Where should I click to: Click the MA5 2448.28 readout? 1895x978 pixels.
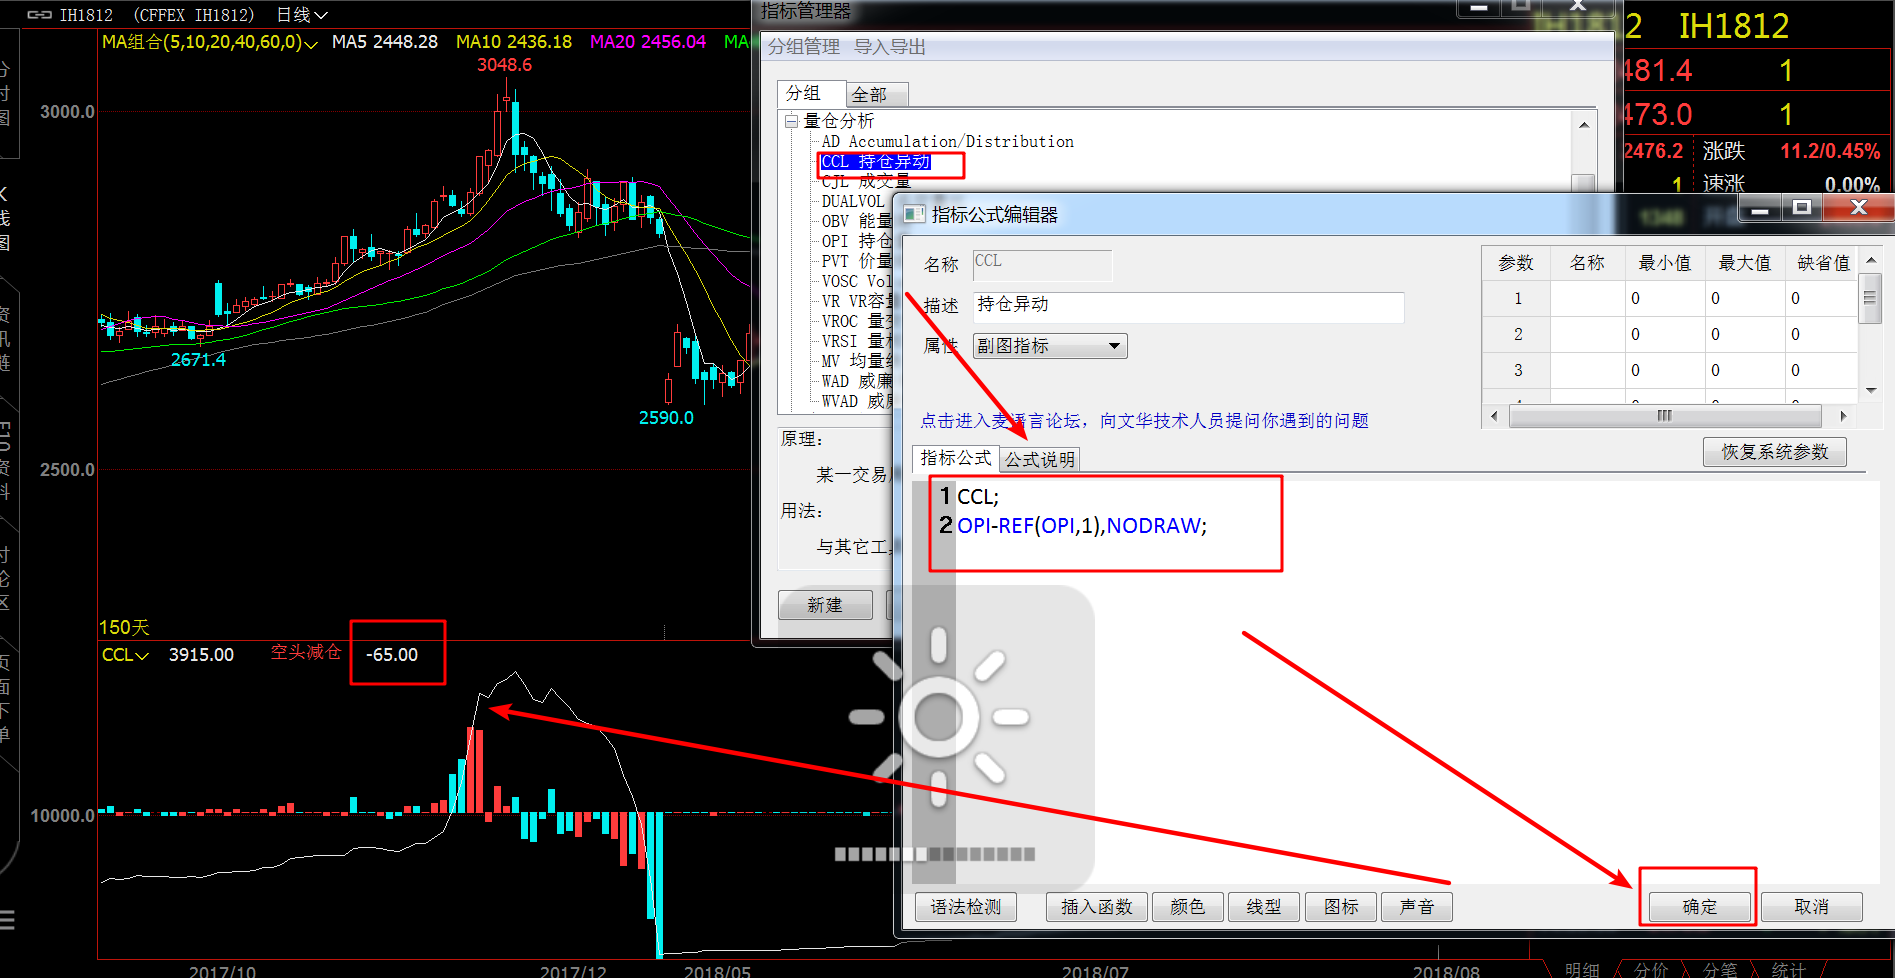(x=385, y=42)
